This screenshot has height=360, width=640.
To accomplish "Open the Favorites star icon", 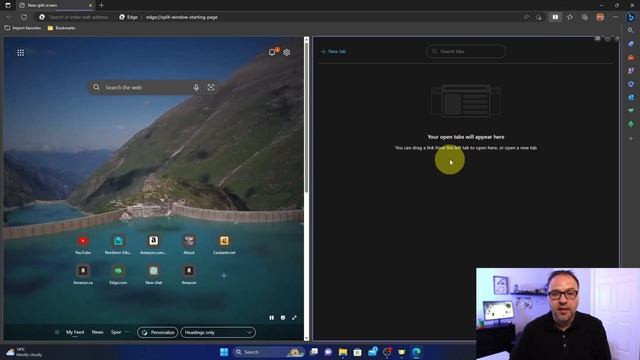I will click(570, 17).
